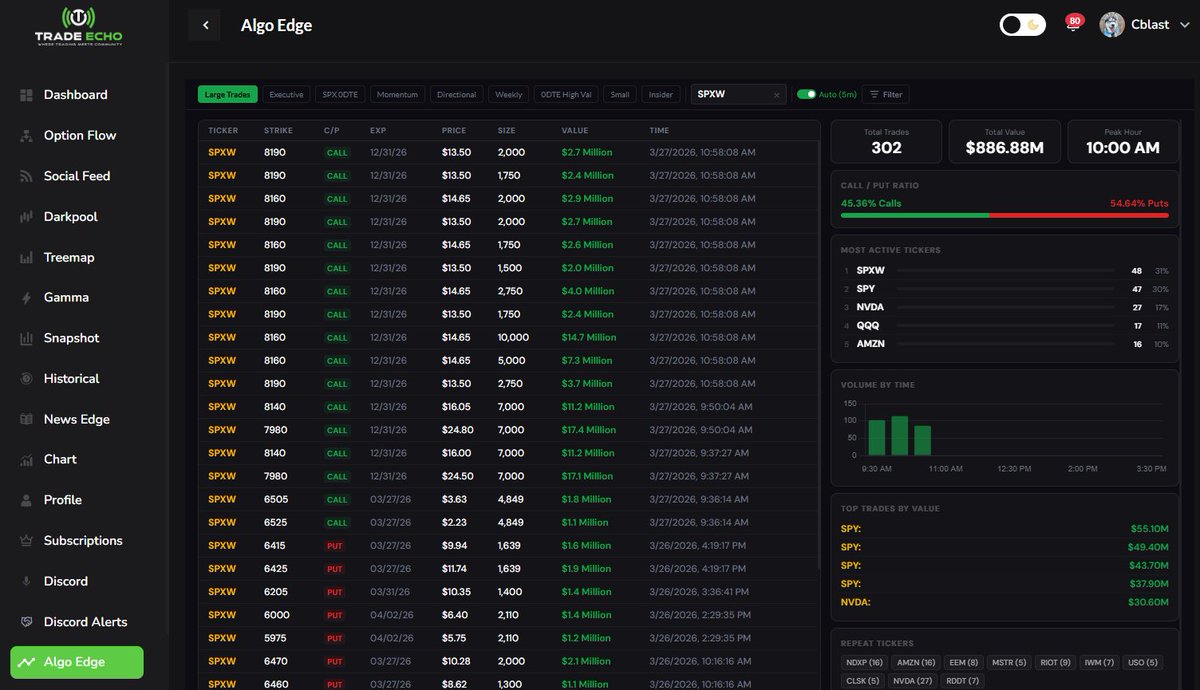Open the Filter options
The width and height of the screenshot is (1200, 690).
(886, 94)
